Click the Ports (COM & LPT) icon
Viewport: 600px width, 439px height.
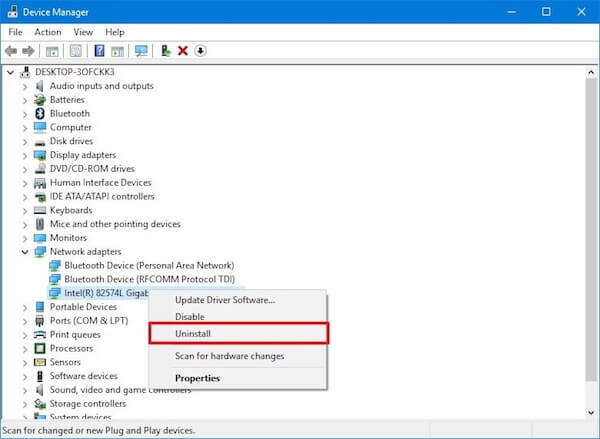(40, 321)
